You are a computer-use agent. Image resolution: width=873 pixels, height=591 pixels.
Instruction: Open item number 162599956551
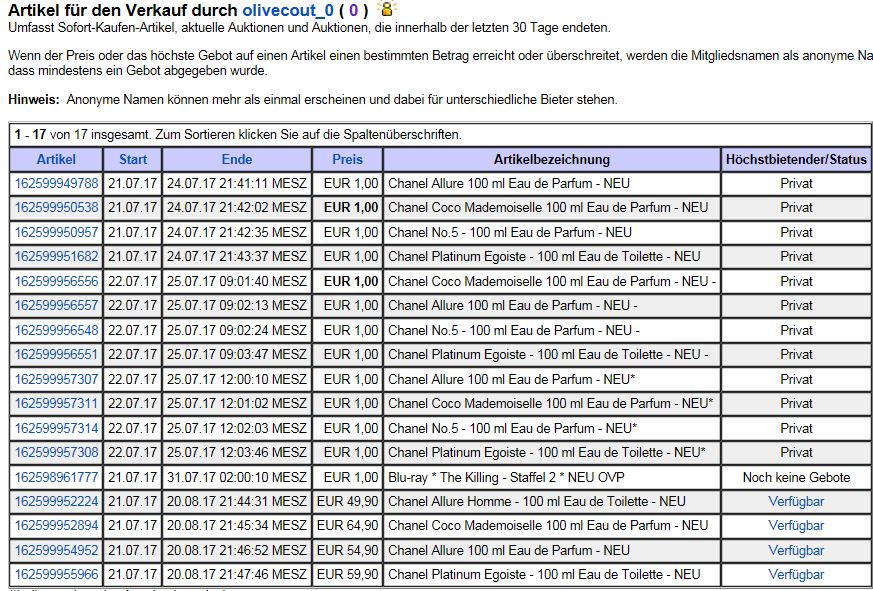pos(56,354)
